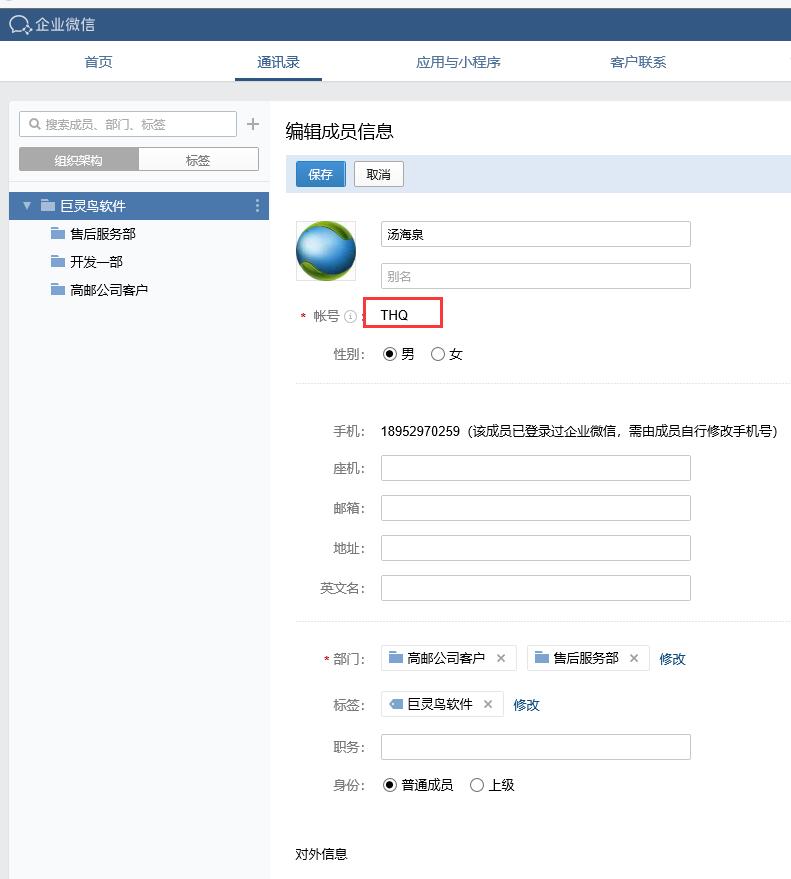Select the 男 gender radio button
791x879 pixels.
(390, 354)
